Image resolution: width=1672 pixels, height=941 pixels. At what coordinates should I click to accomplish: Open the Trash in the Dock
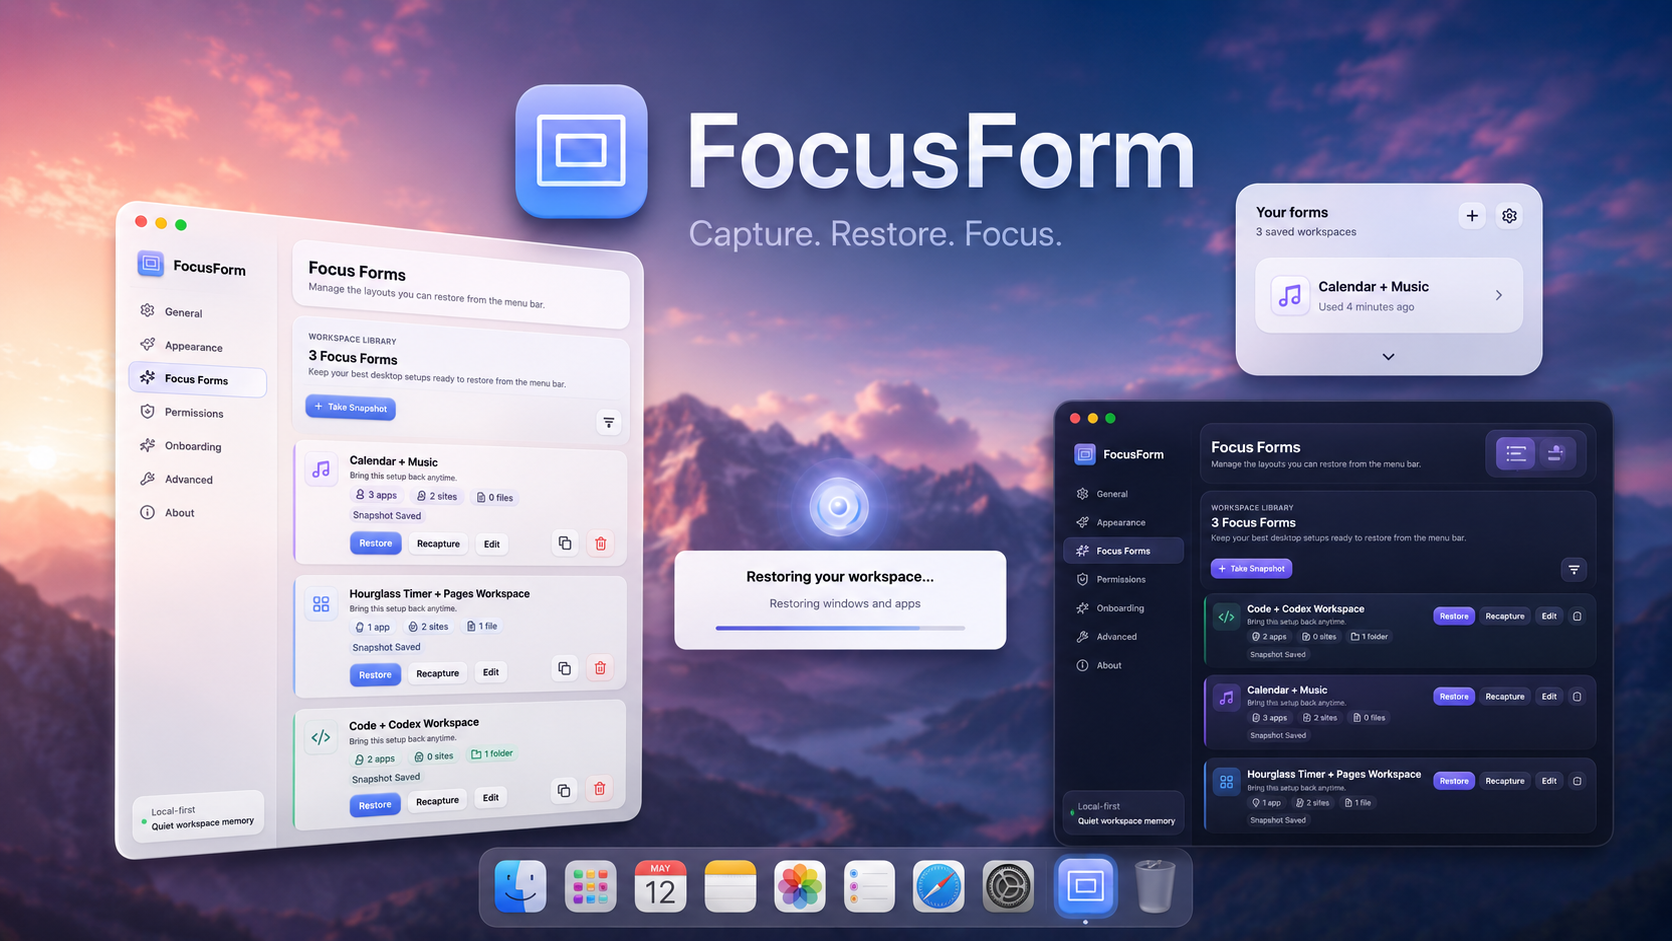click(1155, 886)
